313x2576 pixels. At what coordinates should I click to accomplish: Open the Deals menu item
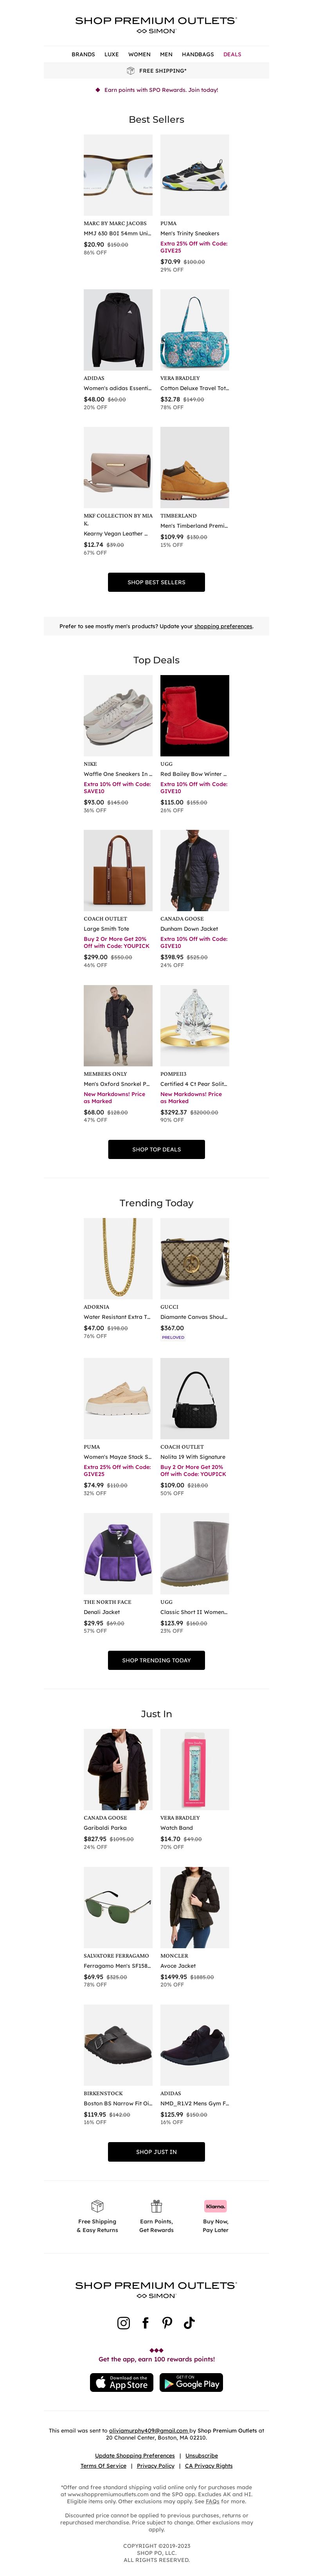point(232,54)
